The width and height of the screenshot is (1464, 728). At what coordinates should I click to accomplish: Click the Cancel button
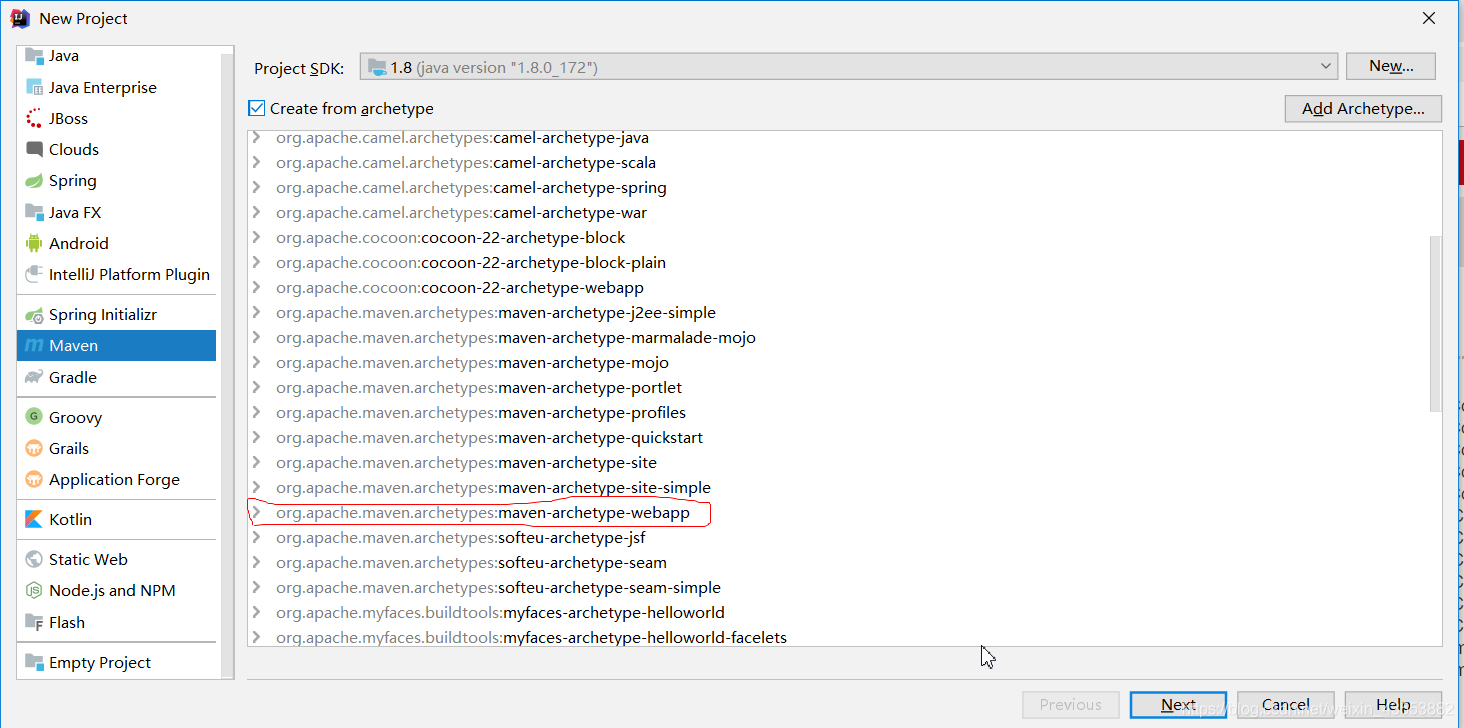pyautogui.click(x=1285, y=704)
